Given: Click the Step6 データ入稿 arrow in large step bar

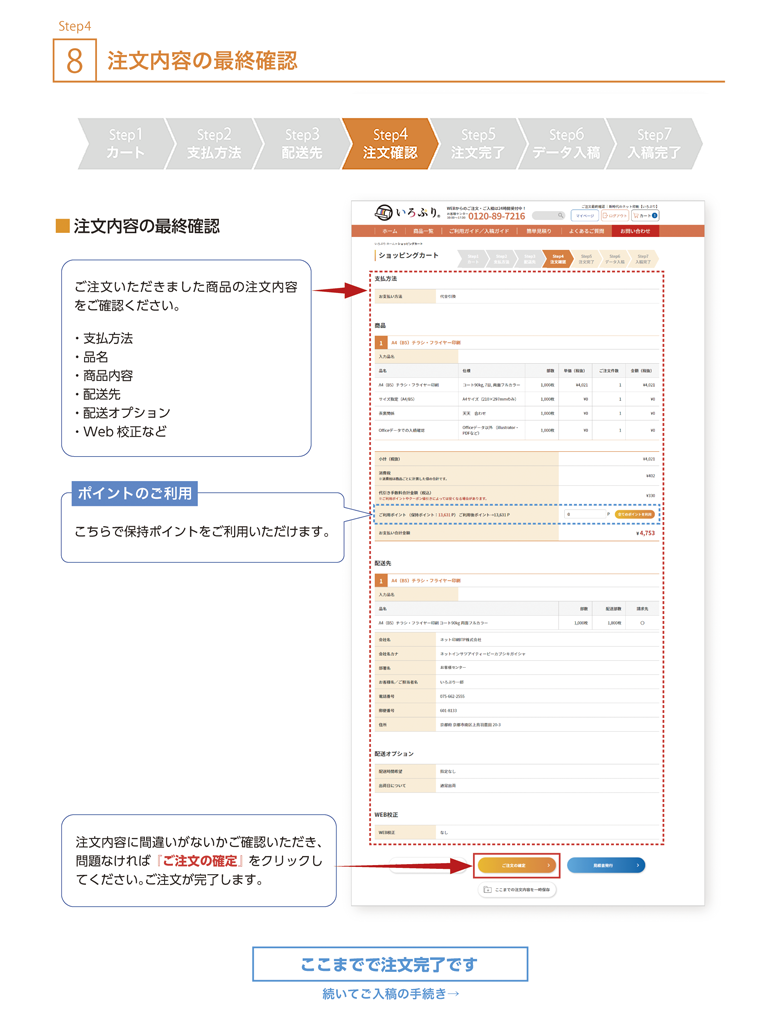Looking at the screenshot, I should (566, 144).
